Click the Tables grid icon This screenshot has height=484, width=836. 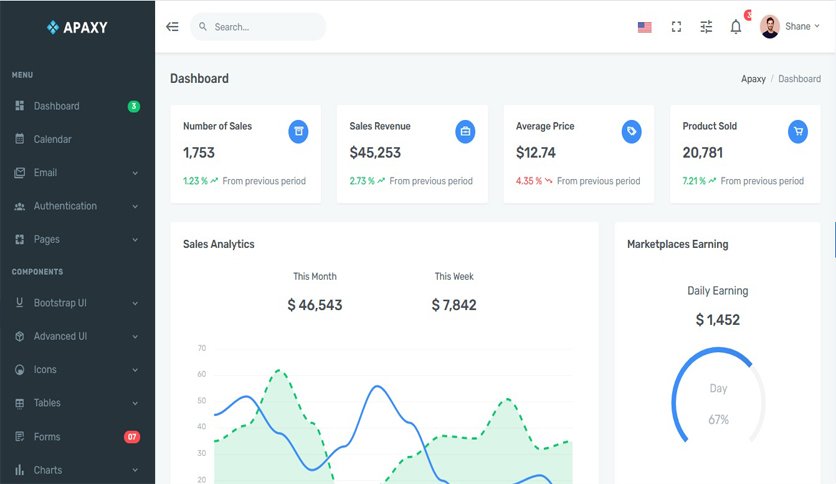pyautogui.click(x=20, y=403)
